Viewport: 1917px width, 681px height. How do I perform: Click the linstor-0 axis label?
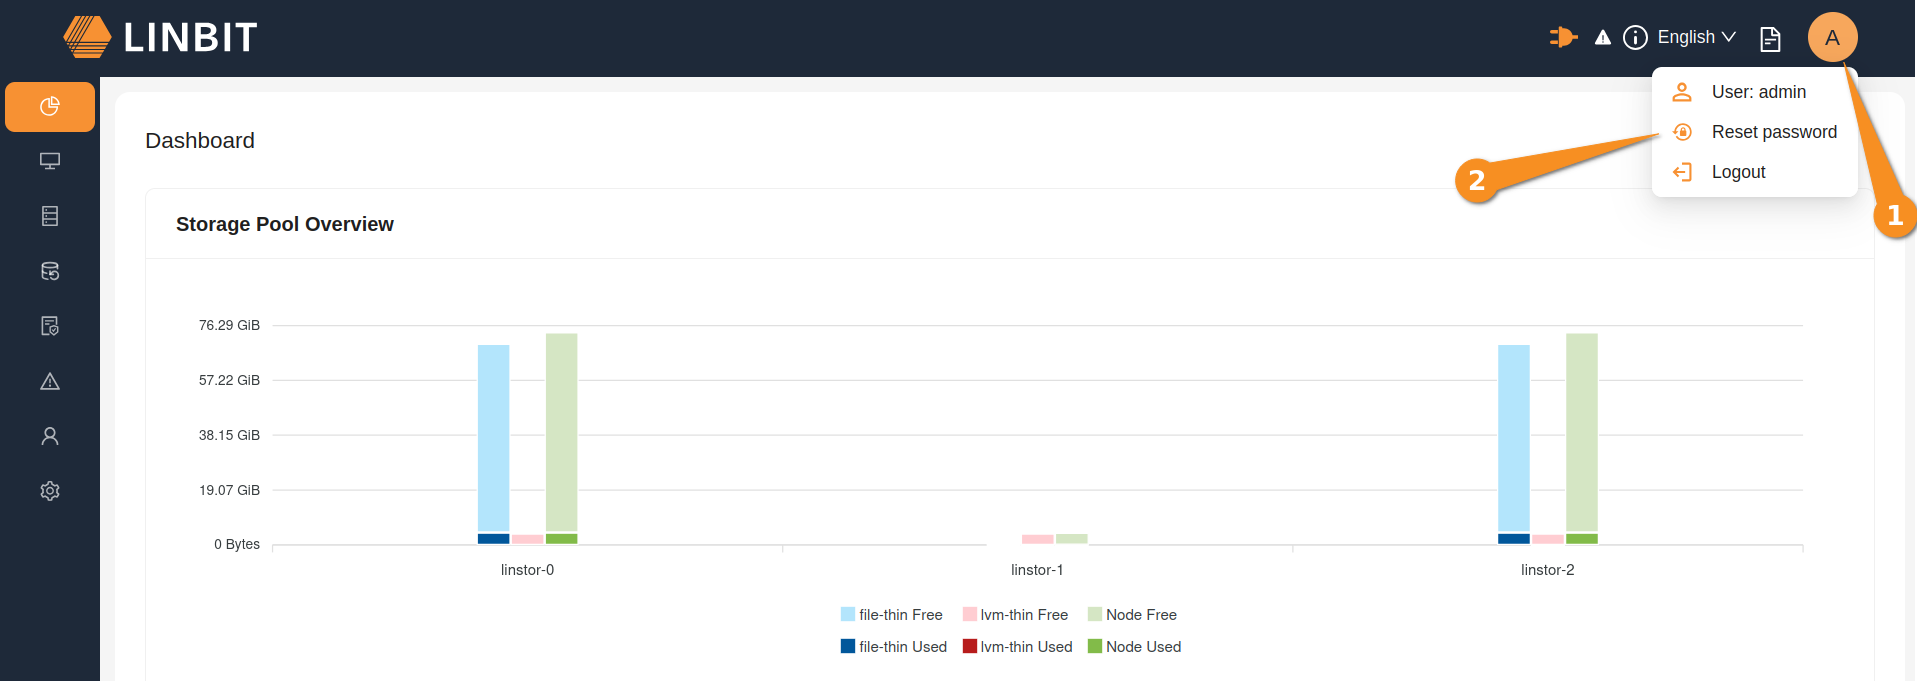[527, 570]
